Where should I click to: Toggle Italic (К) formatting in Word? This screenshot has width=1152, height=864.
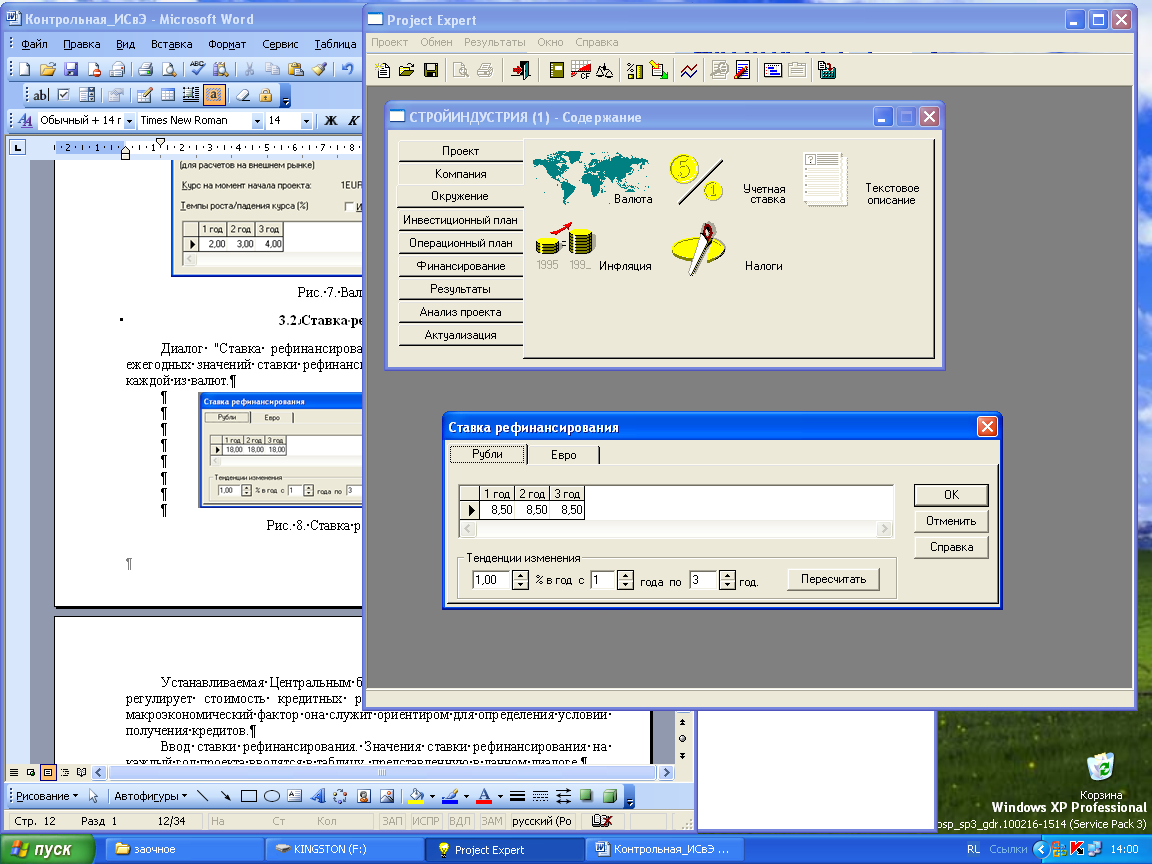tap(353, 120)
